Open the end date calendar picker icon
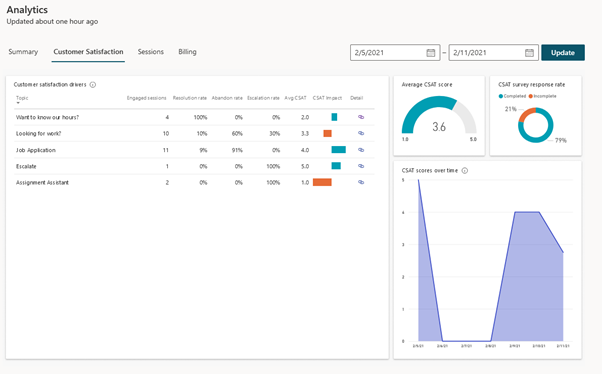The width and height of the screenshot is (602, 374). [x=529, y=53]
